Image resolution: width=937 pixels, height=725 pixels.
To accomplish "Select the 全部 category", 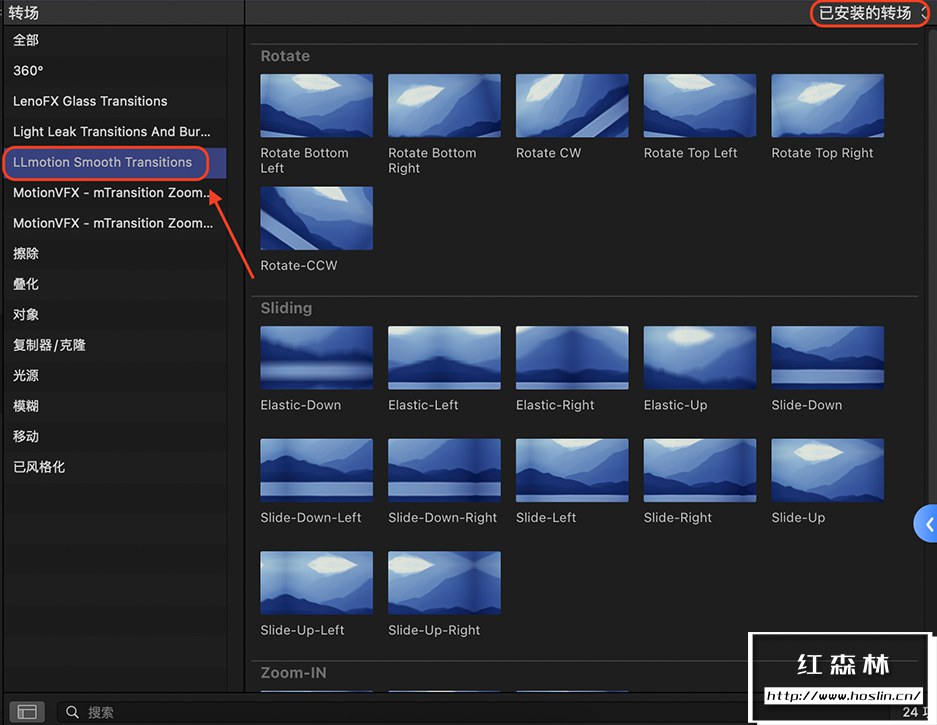I will coord(26,40).
